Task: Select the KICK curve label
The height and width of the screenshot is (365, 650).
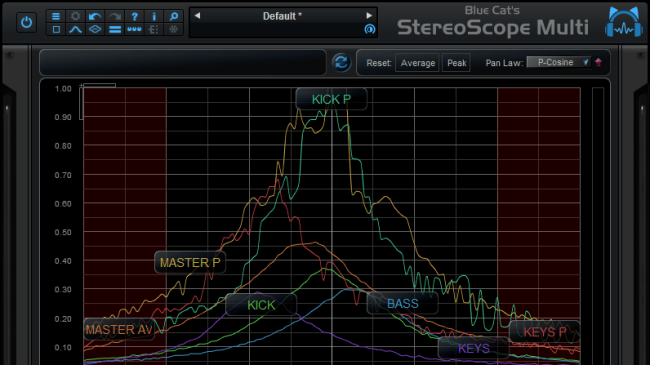Action: click(261, 305)
